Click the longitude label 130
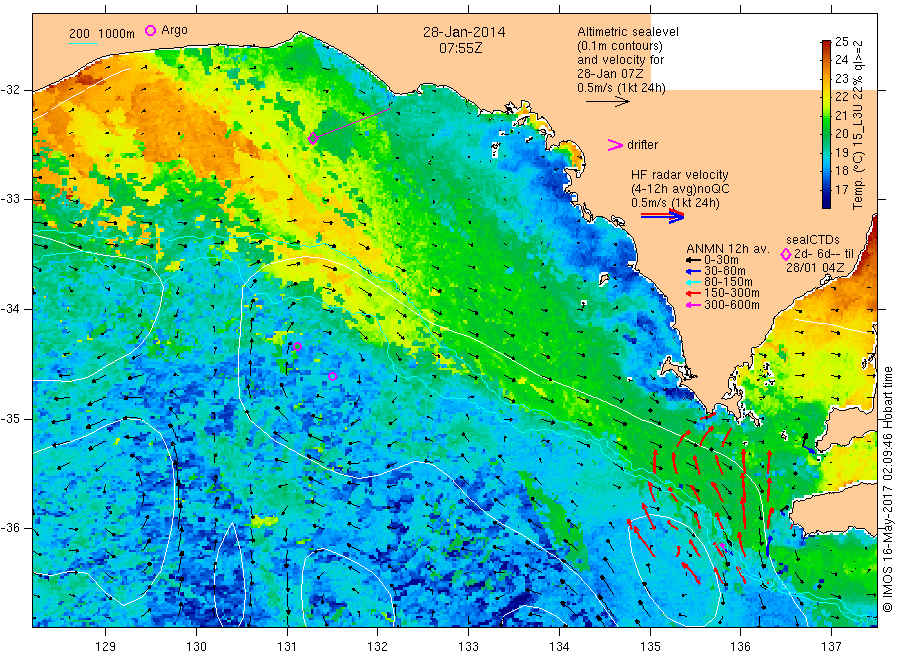Screen dimensions: 900x660 pos(196,647)
